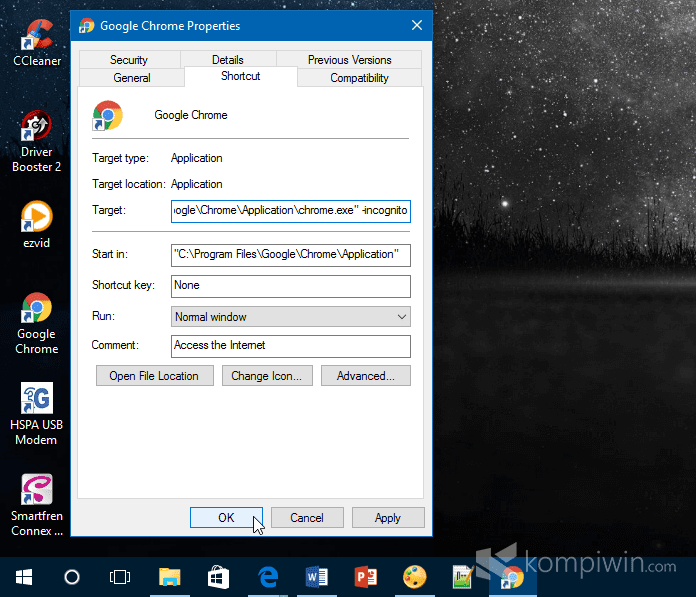696x597 pixels.
Task: Open PowerPoint from the taskbar
Action: (x=366, y=577)
